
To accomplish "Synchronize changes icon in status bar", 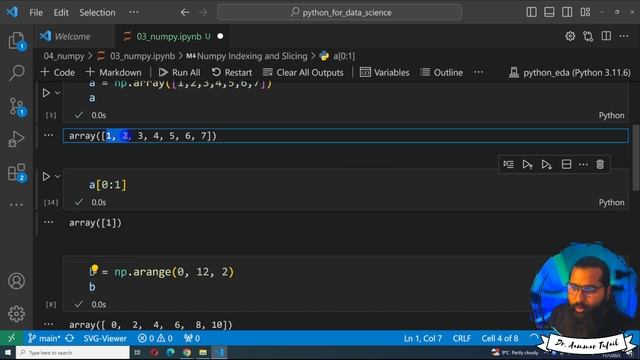I will (x=70, y=338).
